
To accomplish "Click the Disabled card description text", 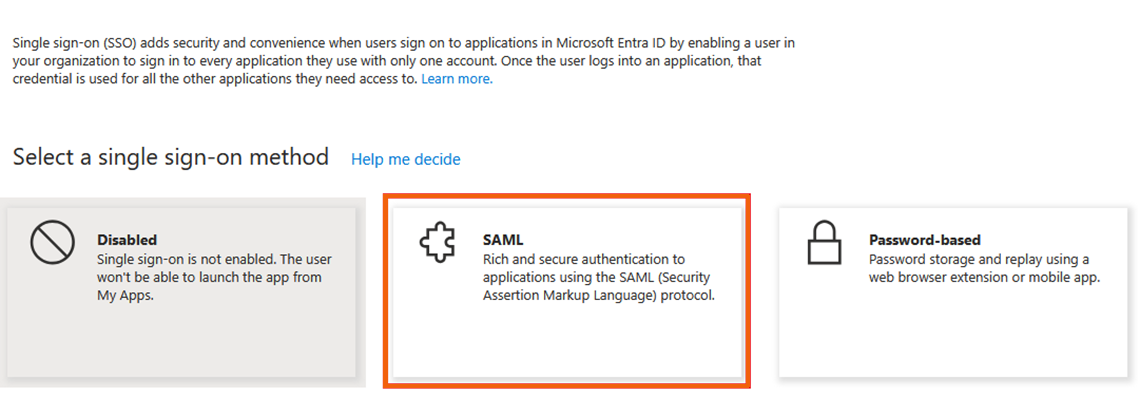I will click(214, 278).
